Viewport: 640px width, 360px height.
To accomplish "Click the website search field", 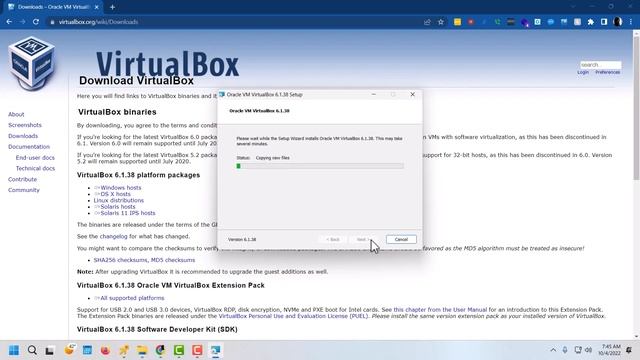I will [x=600, y=65].
